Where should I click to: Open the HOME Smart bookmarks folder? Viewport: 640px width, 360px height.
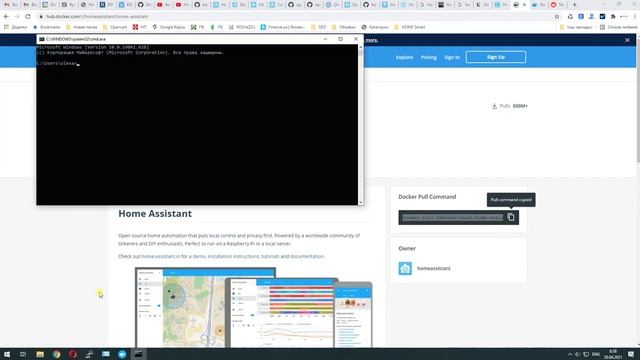pos(409,27)
